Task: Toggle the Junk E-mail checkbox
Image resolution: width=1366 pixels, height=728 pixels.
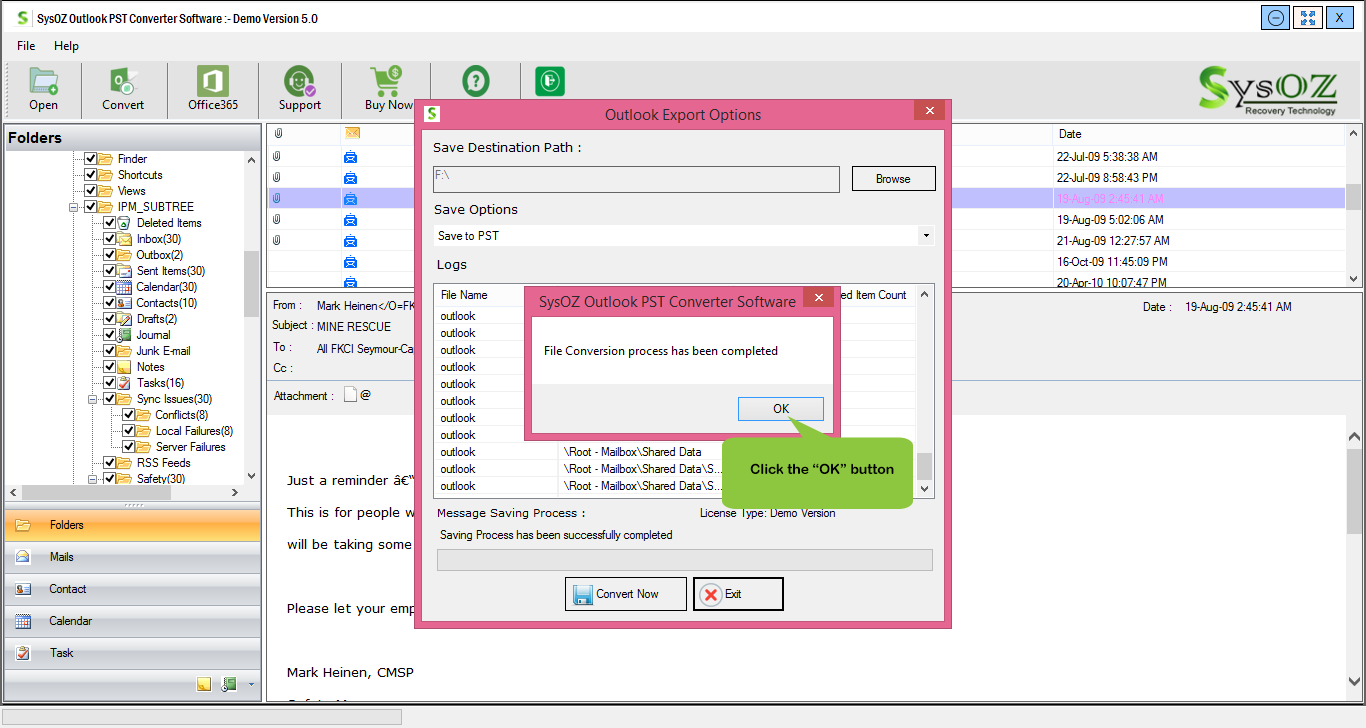Action: pos(110,351)
